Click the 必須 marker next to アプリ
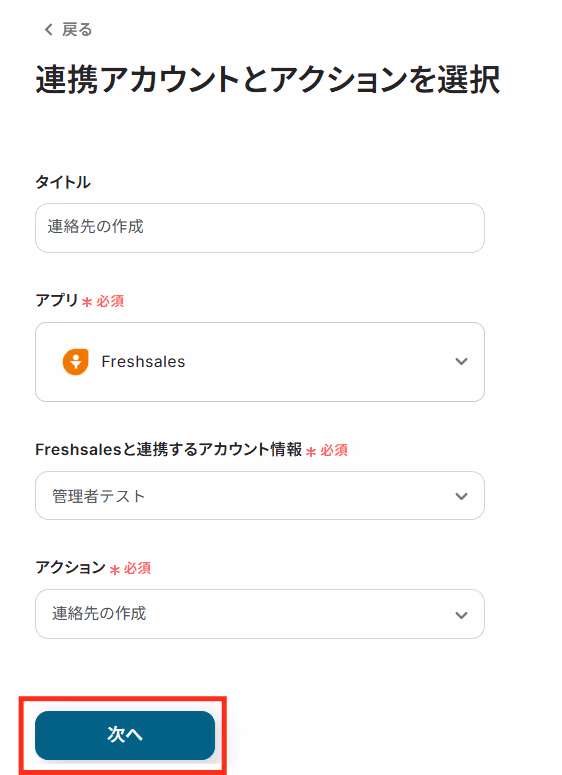562x775 pixels. (x=110, y=301)
